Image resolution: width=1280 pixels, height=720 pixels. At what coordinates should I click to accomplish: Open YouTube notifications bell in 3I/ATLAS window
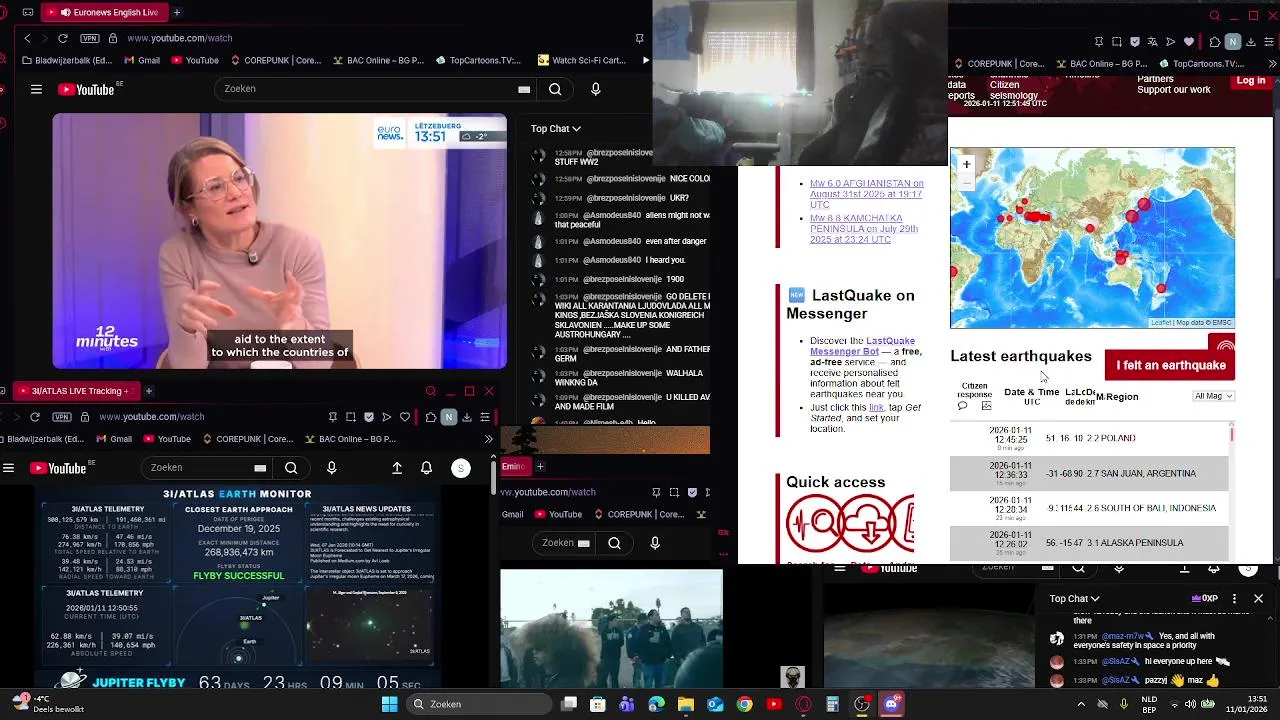[427, 468]
